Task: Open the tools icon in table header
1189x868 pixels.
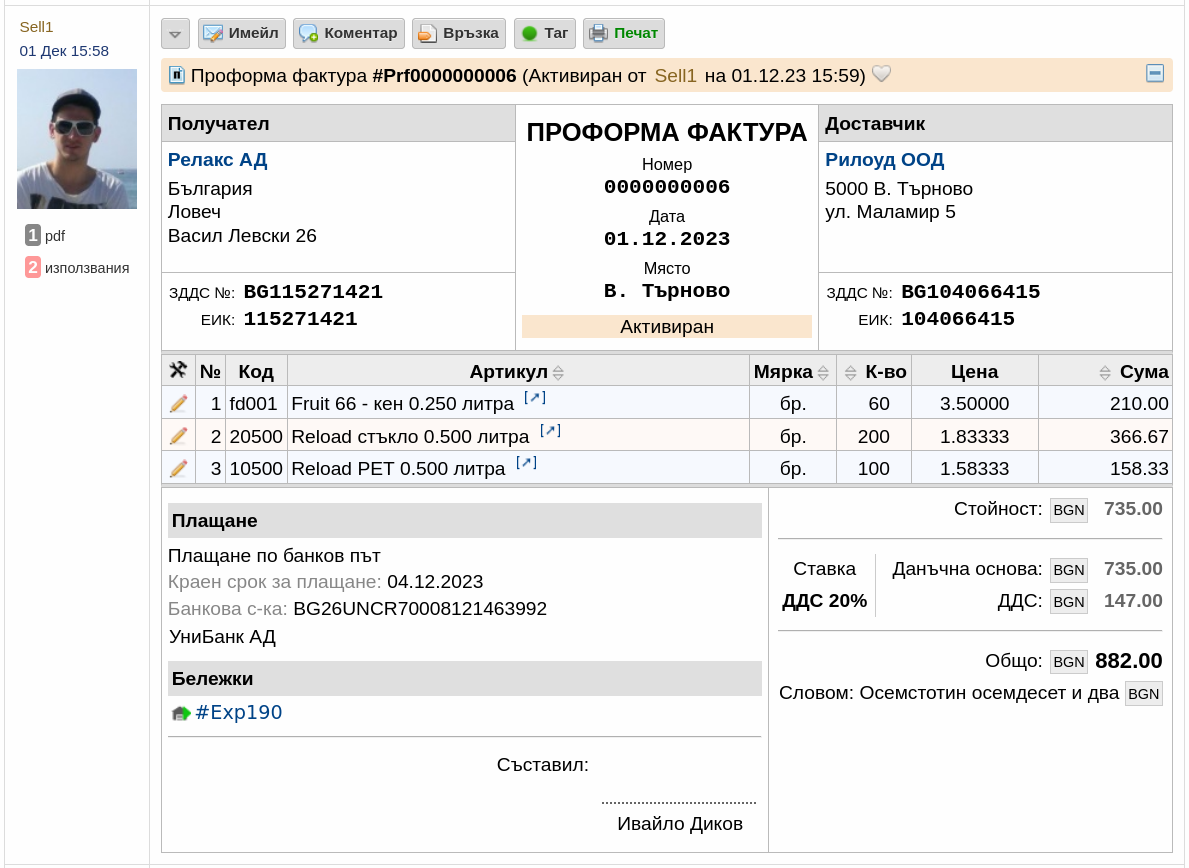Action: tap(178, 370)
